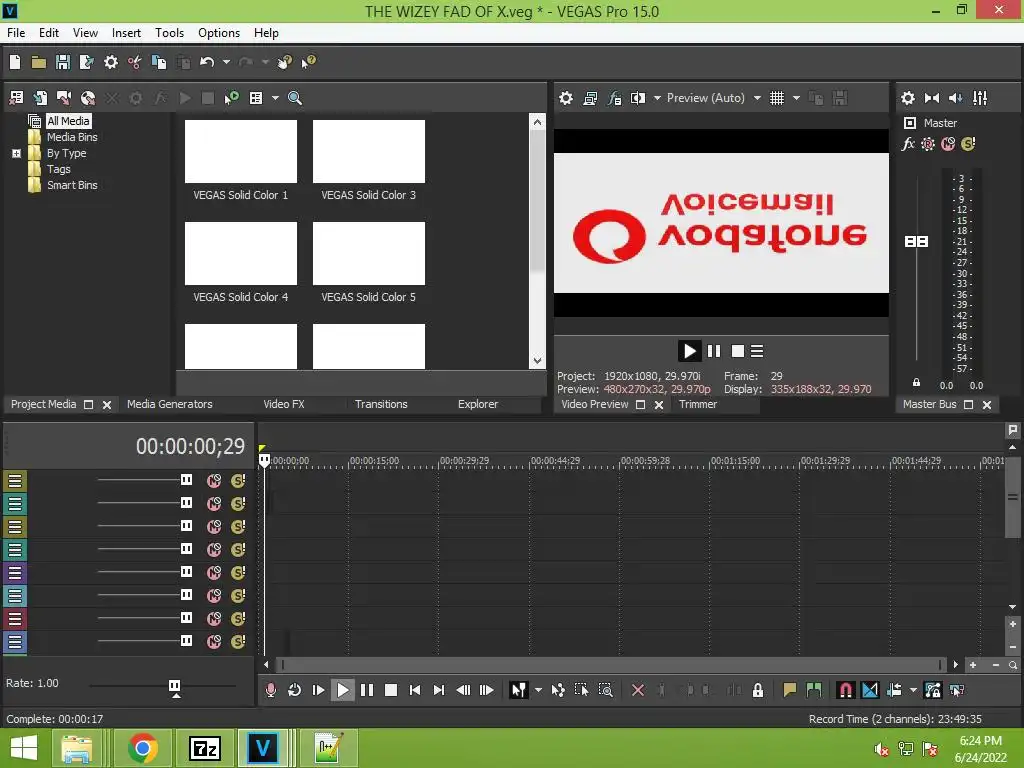Image resolution: width=1024 pixels, height=768 pixels.
Task: Open the File menu
Action: [x=16, y=33]
